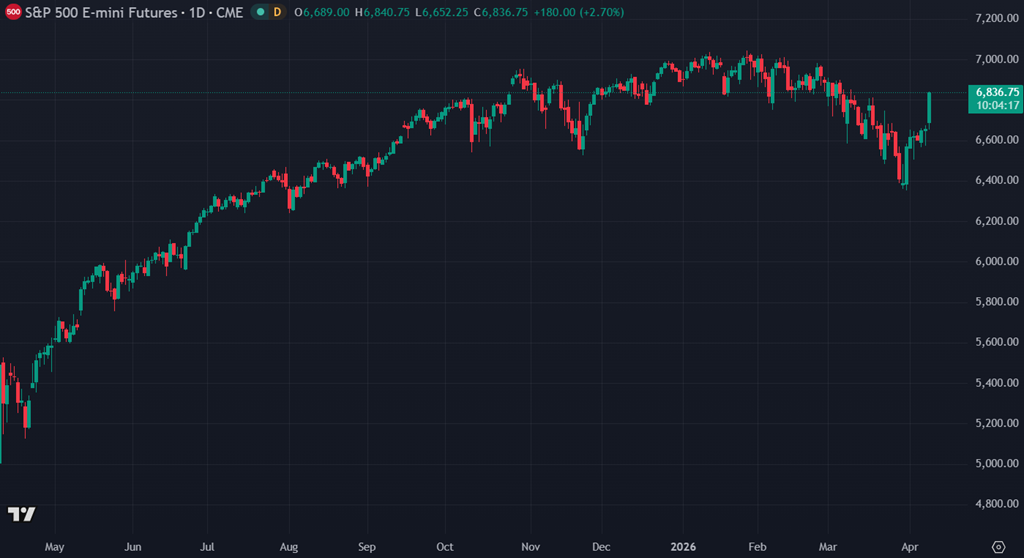Click the 7,200.00 price scale label
1024x558 pixels.
coord(994,18)
